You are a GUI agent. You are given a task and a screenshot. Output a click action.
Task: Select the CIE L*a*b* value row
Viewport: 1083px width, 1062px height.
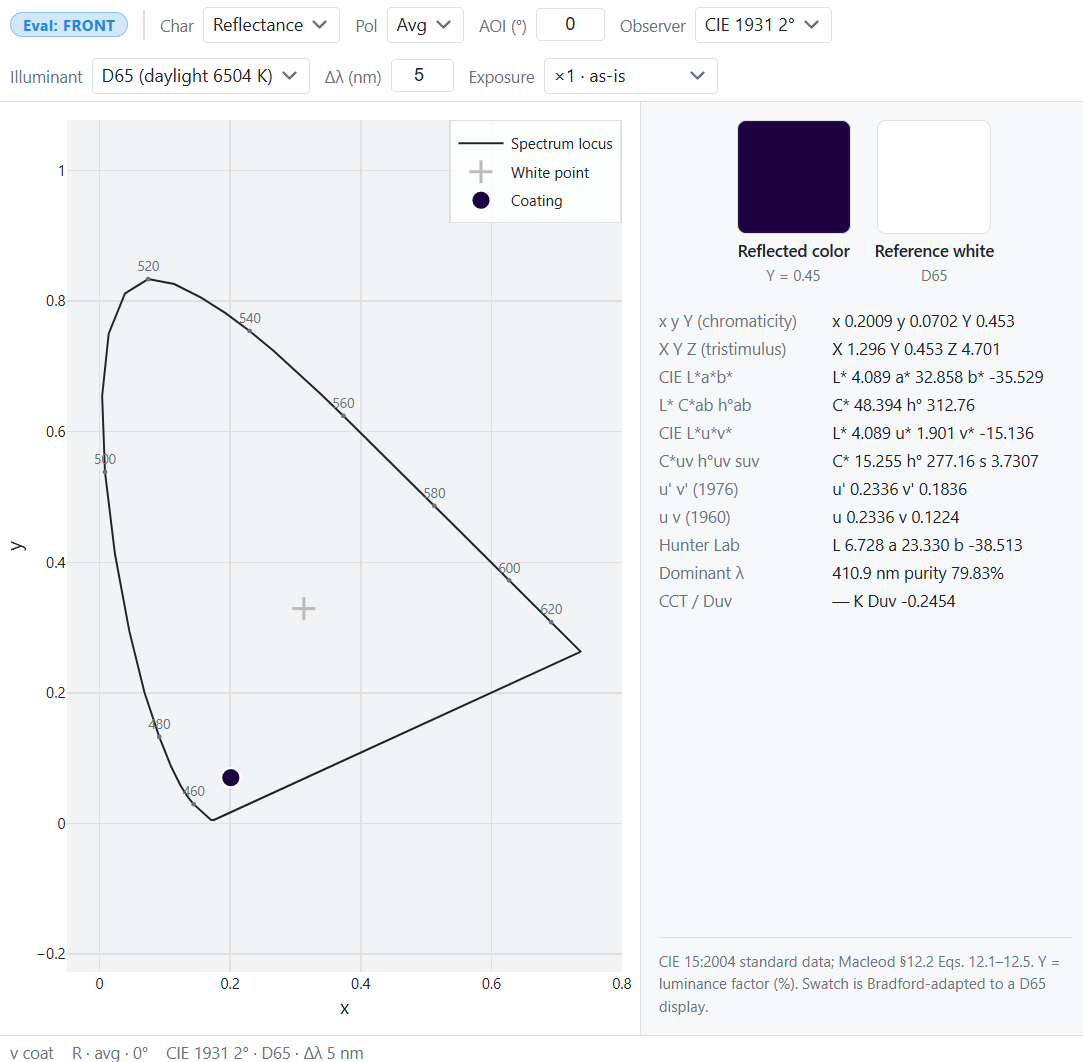coord(937,377)
